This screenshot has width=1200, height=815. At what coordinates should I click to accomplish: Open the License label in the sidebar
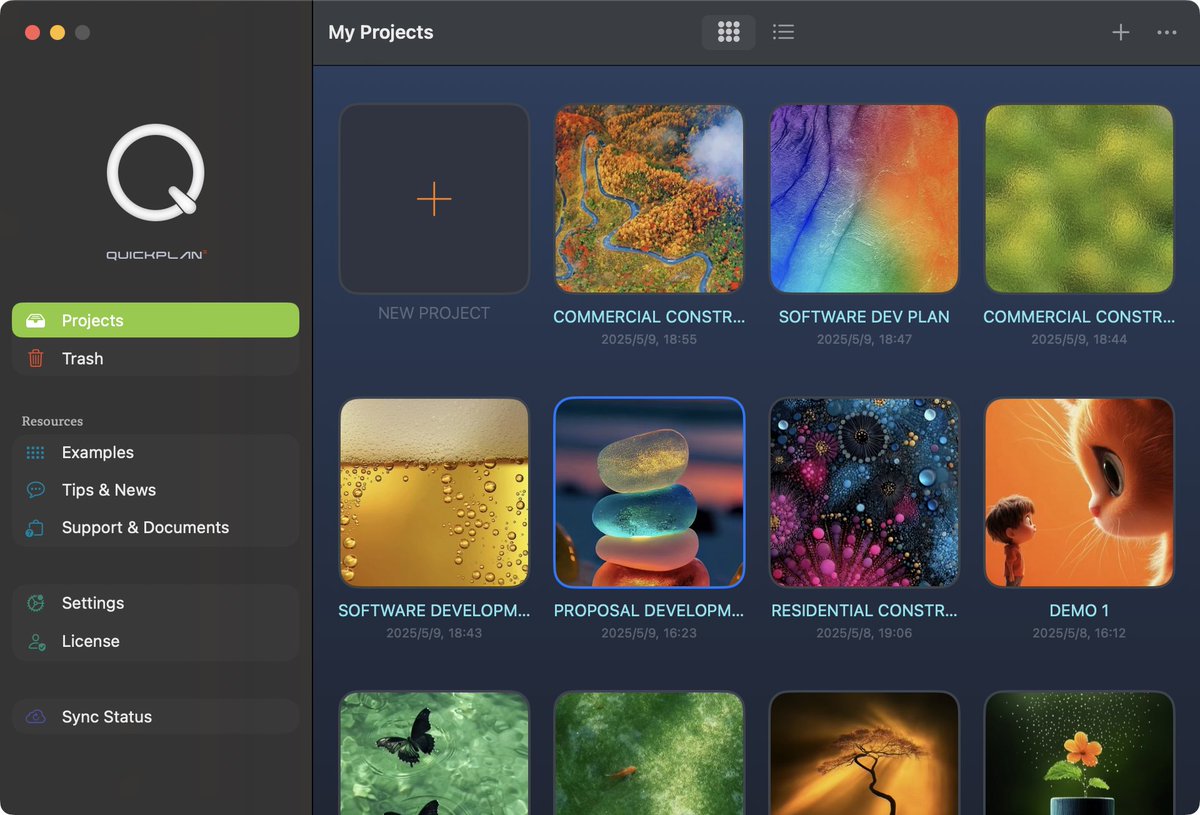(90, 641)
